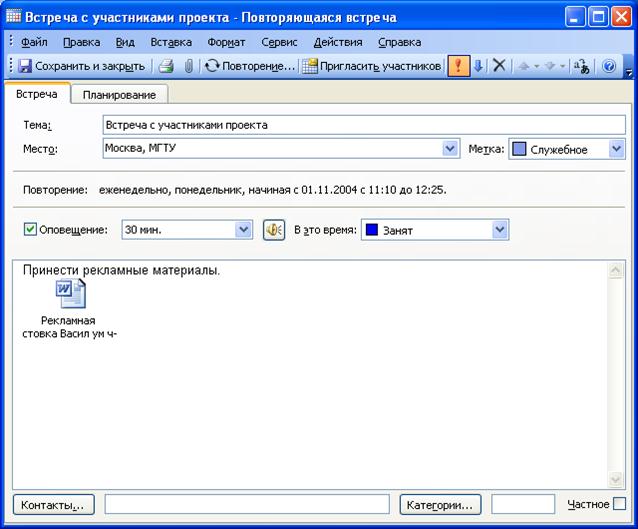
Task: Click the Категории... button
Action: pyautogui.click(x=440, y=505)
